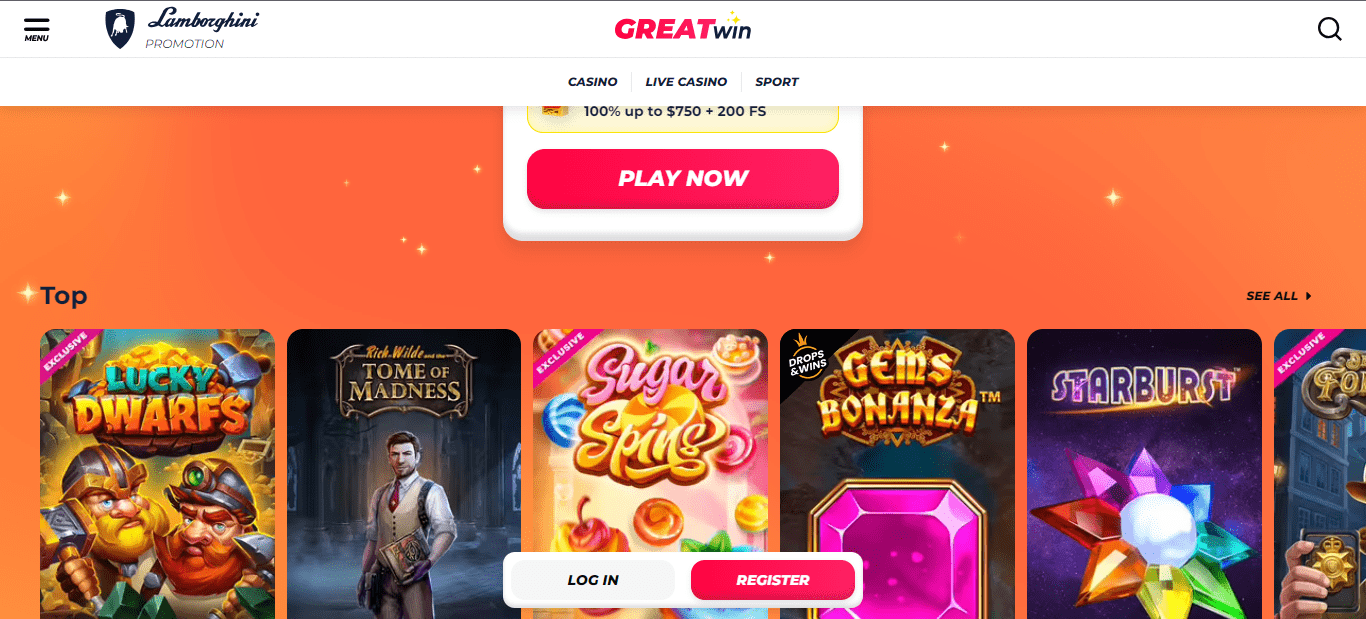Open the Casino tab
Screen dimensions: 1366x619
(593, 82)
